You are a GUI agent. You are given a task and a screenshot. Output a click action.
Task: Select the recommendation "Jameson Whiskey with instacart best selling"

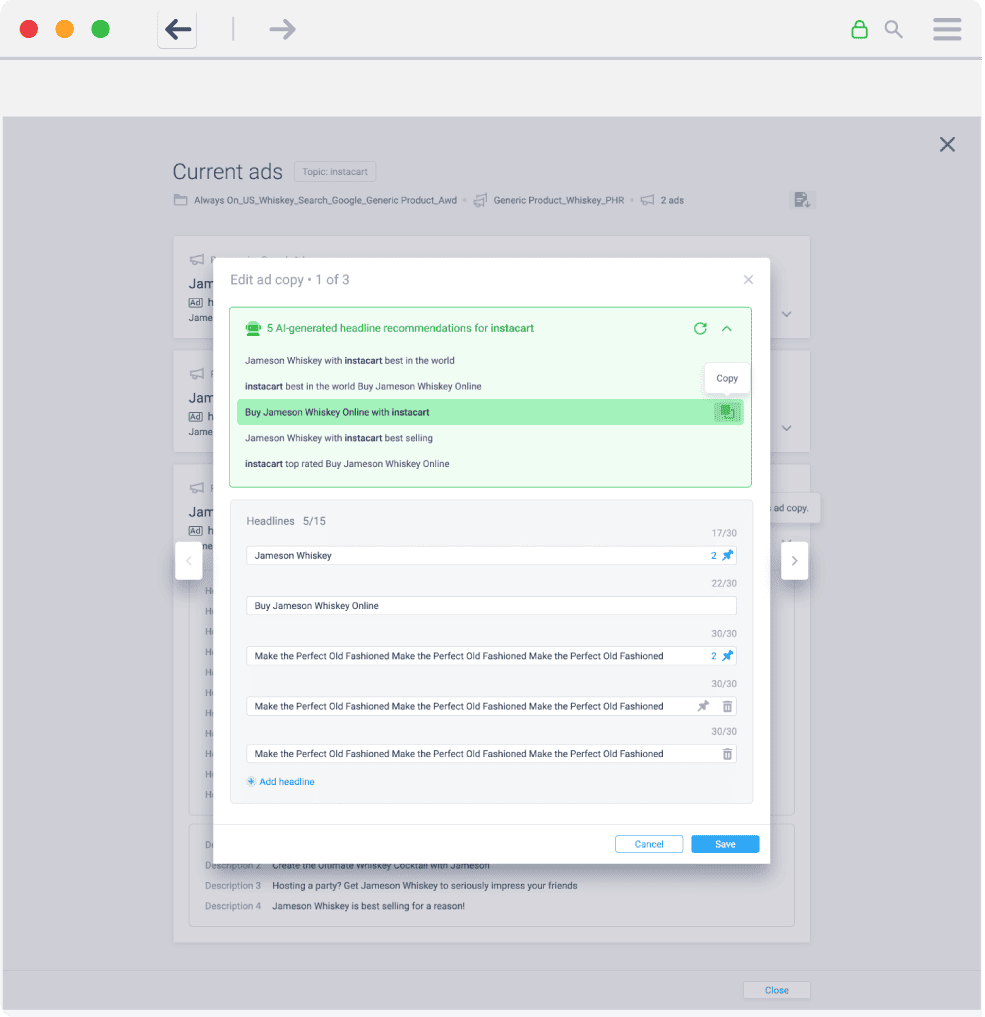click(x=339, y=438)
